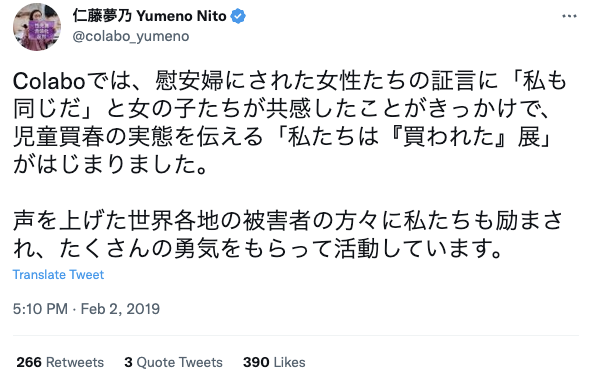
Task: View the 266 Retweets list
Action: click(60, 362)
